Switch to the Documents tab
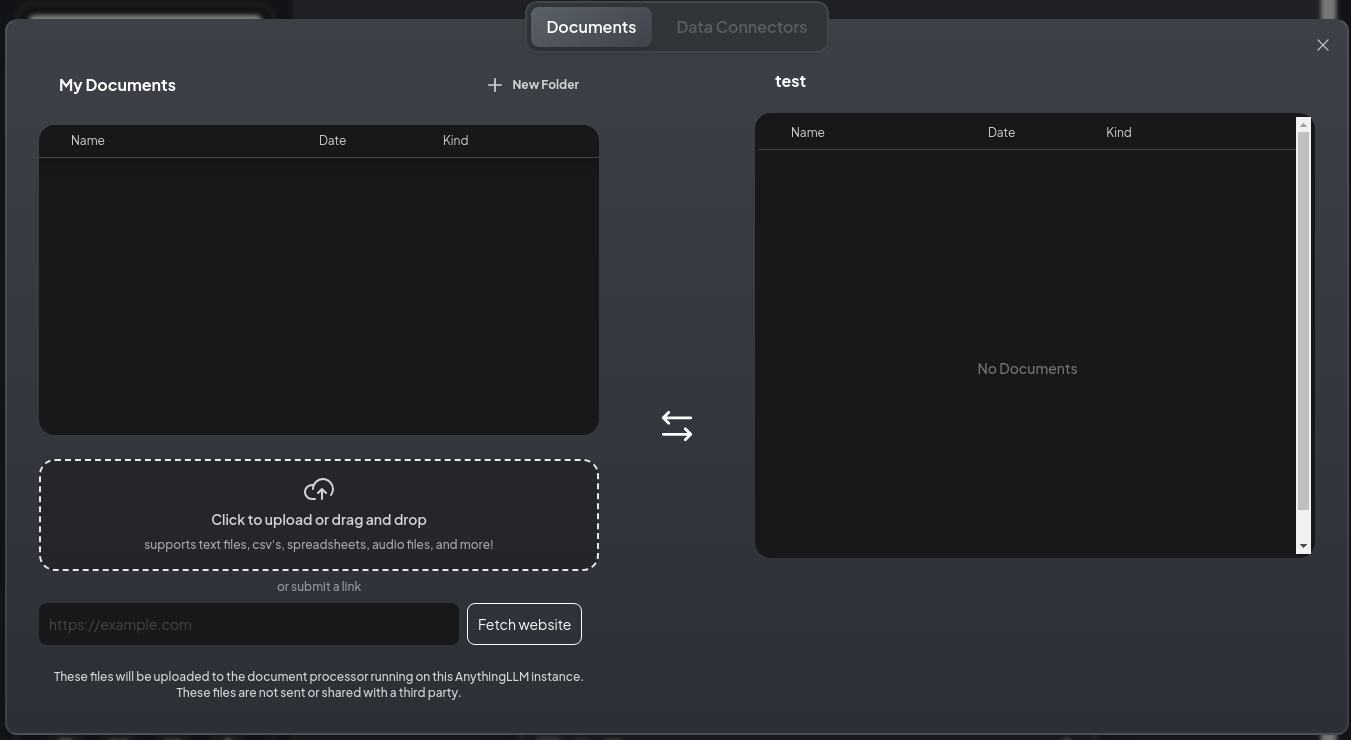Image resolution: width=1351 pixels, height=740 pixels. [591, 27]
